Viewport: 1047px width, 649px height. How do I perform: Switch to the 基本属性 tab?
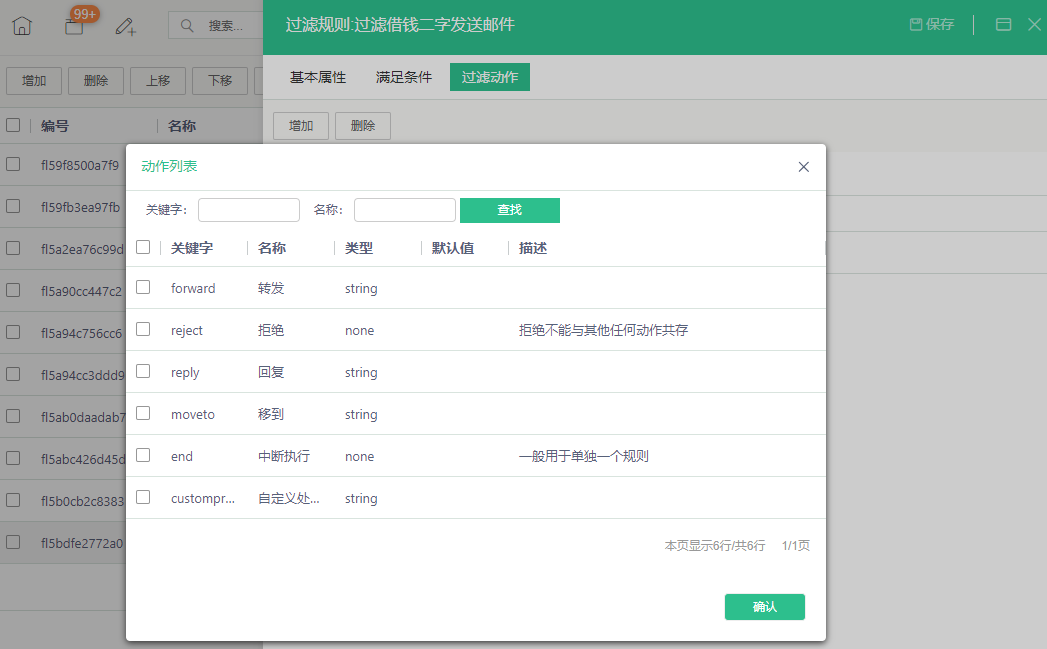point(318,77)
